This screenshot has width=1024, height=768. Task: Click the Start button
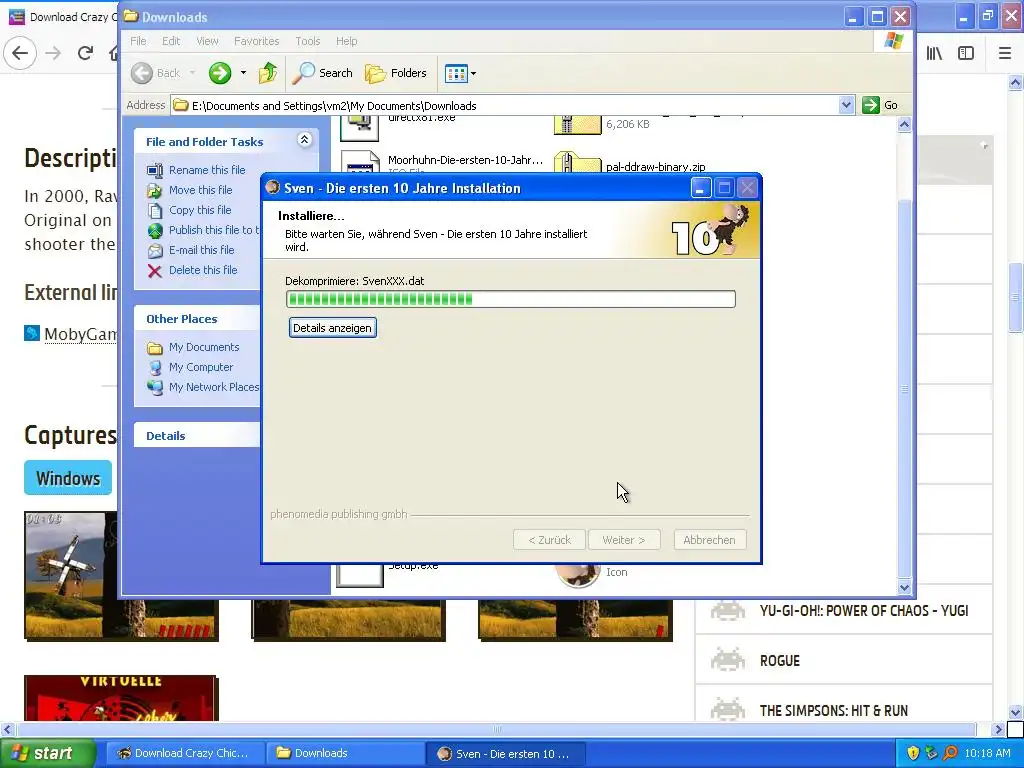point(46,754)
